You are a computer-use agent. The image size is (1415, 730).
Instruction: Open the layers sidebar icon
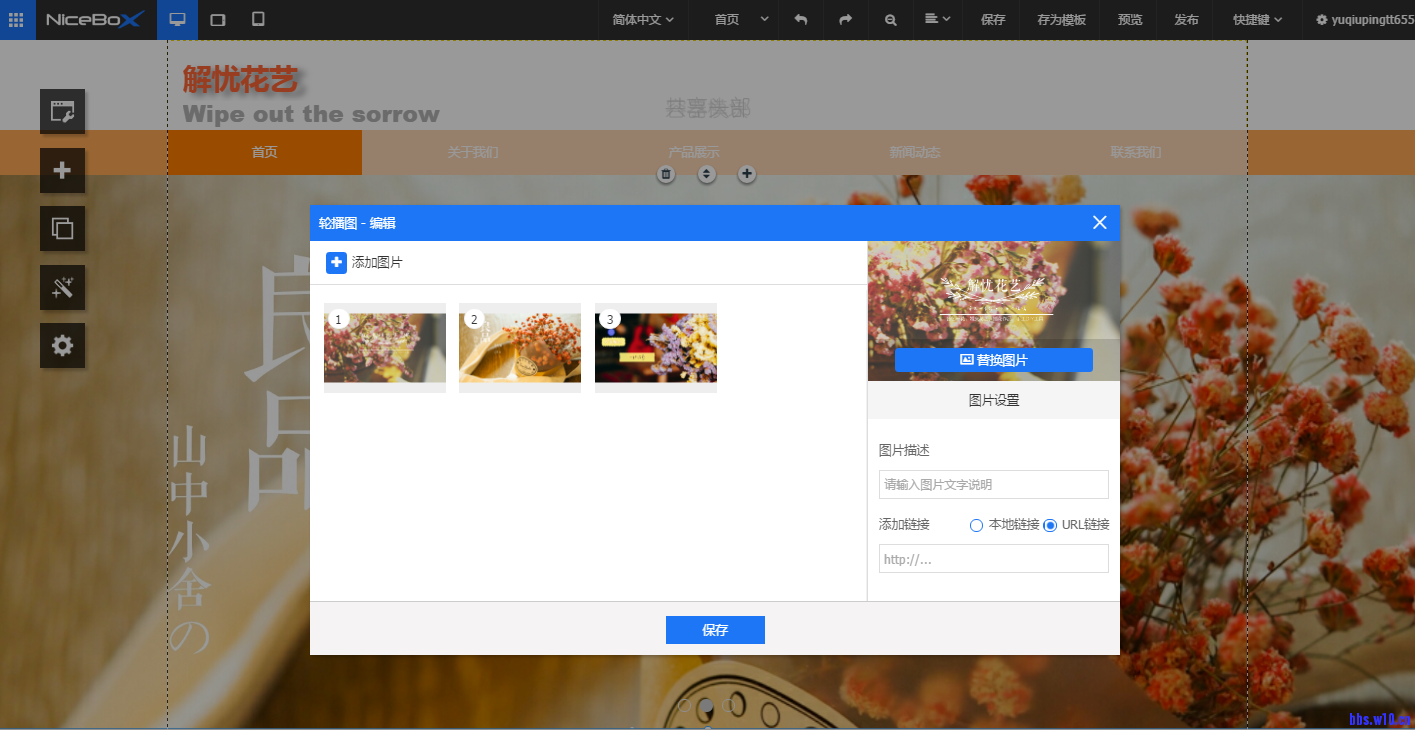pos(62,228)
